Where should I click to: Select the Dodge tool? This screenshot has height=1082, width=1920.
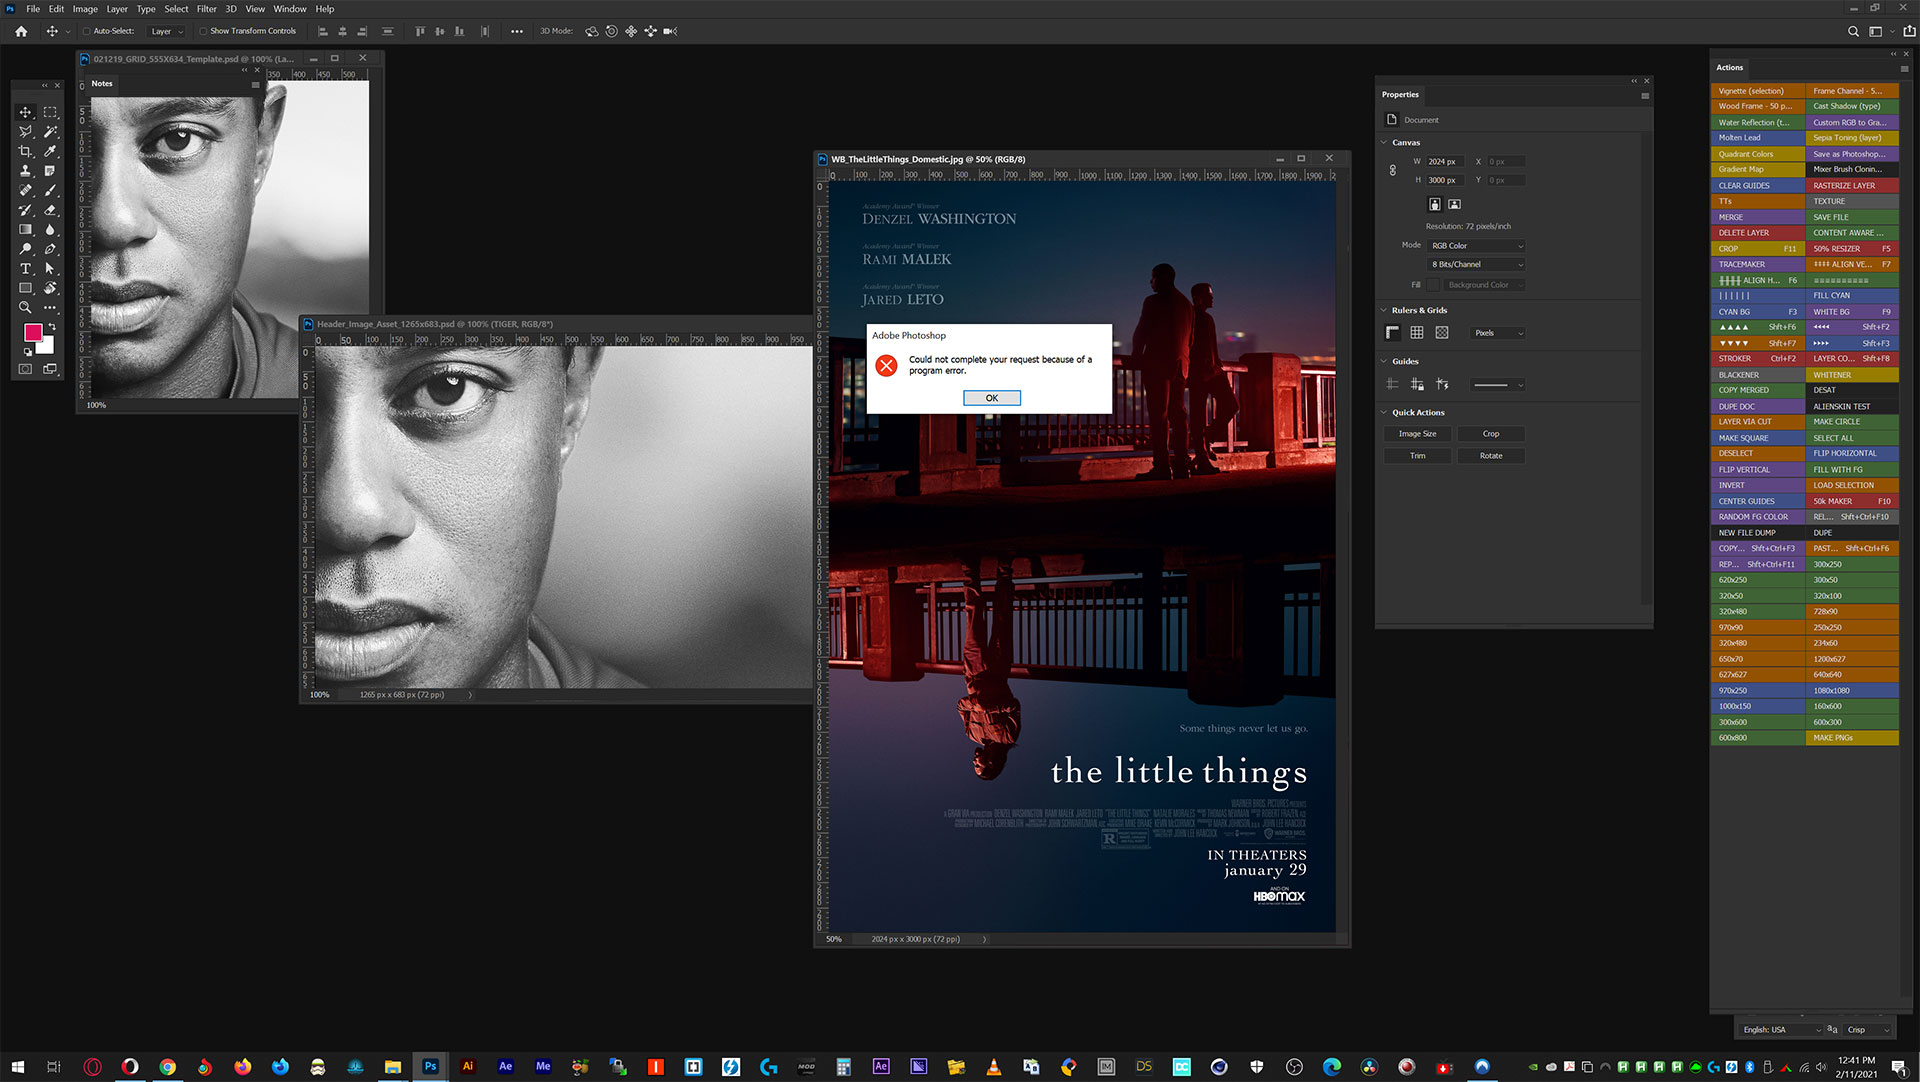point(26,249)
